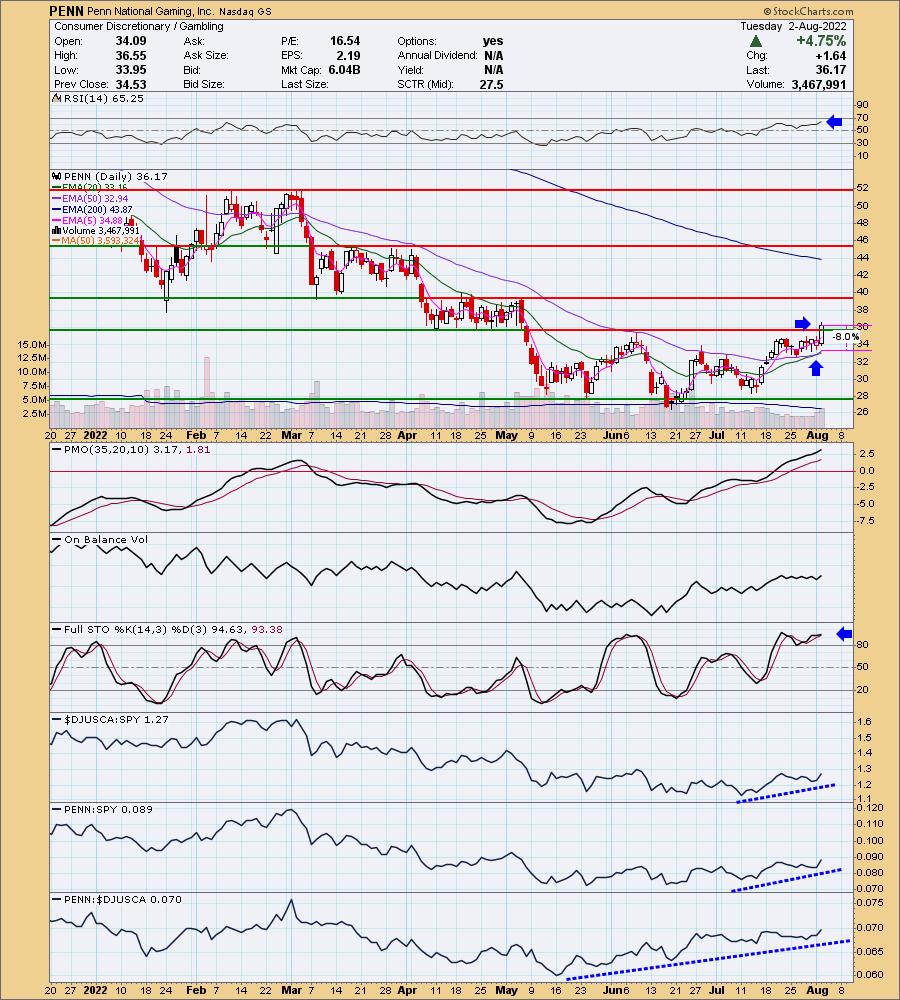Click the 2022 year label on bottom axis
Screen dimensions: 900x1000
tap(96, 990)
